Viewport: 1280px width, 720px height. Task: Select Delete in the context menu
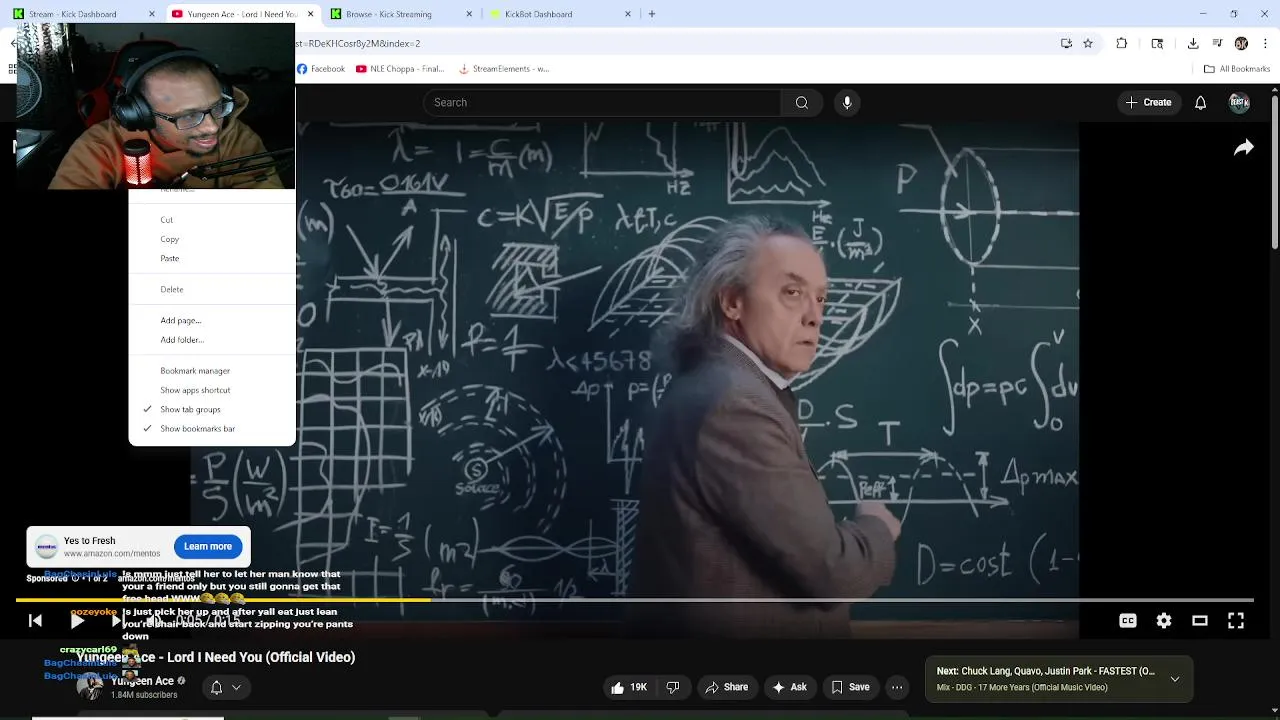212,289
